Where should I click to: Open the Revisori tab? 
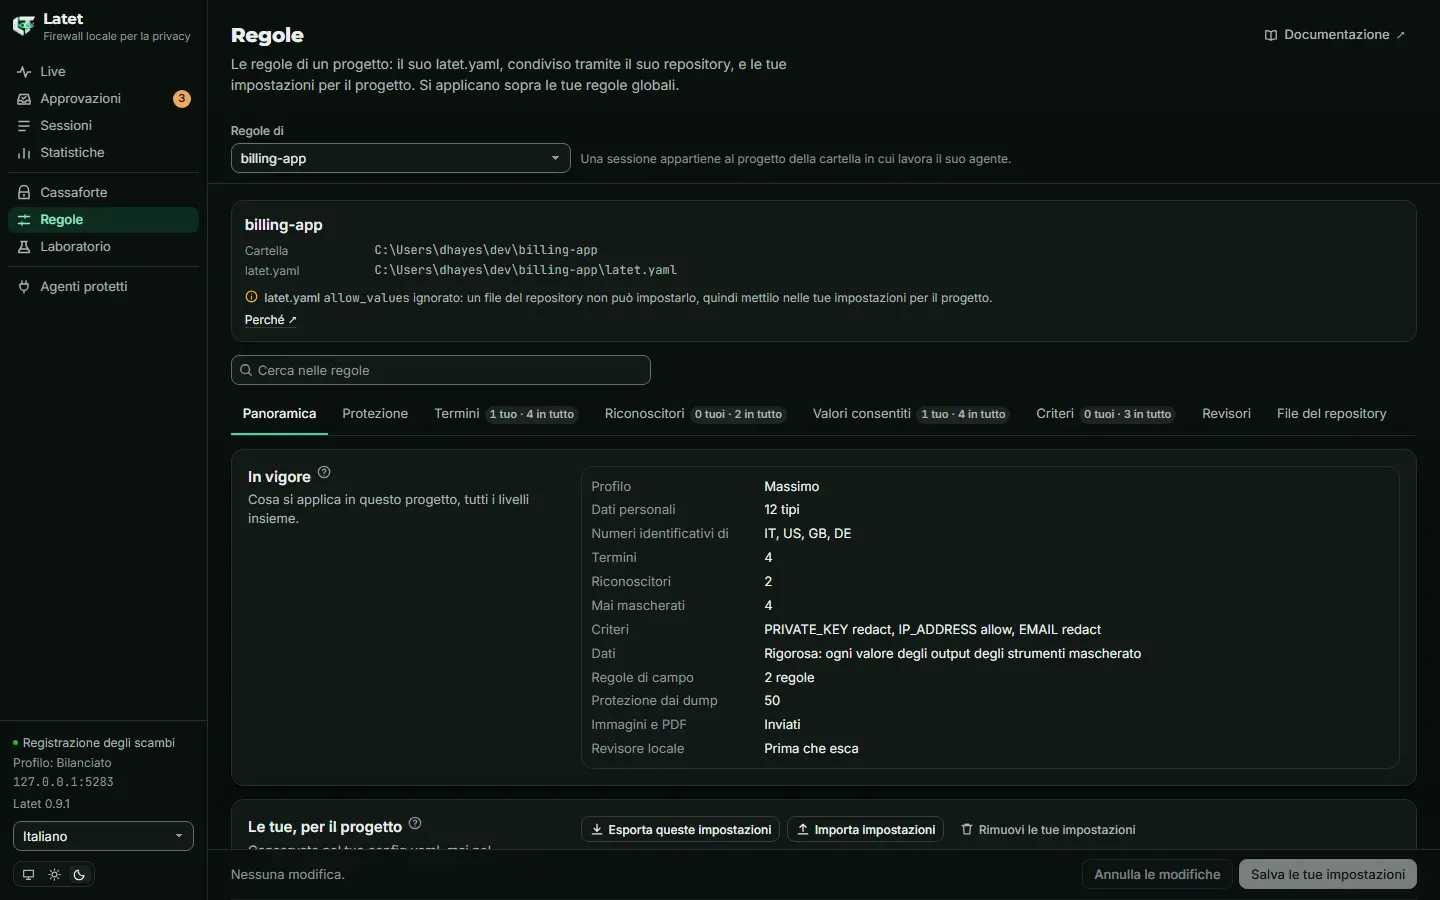[1226, 414]
